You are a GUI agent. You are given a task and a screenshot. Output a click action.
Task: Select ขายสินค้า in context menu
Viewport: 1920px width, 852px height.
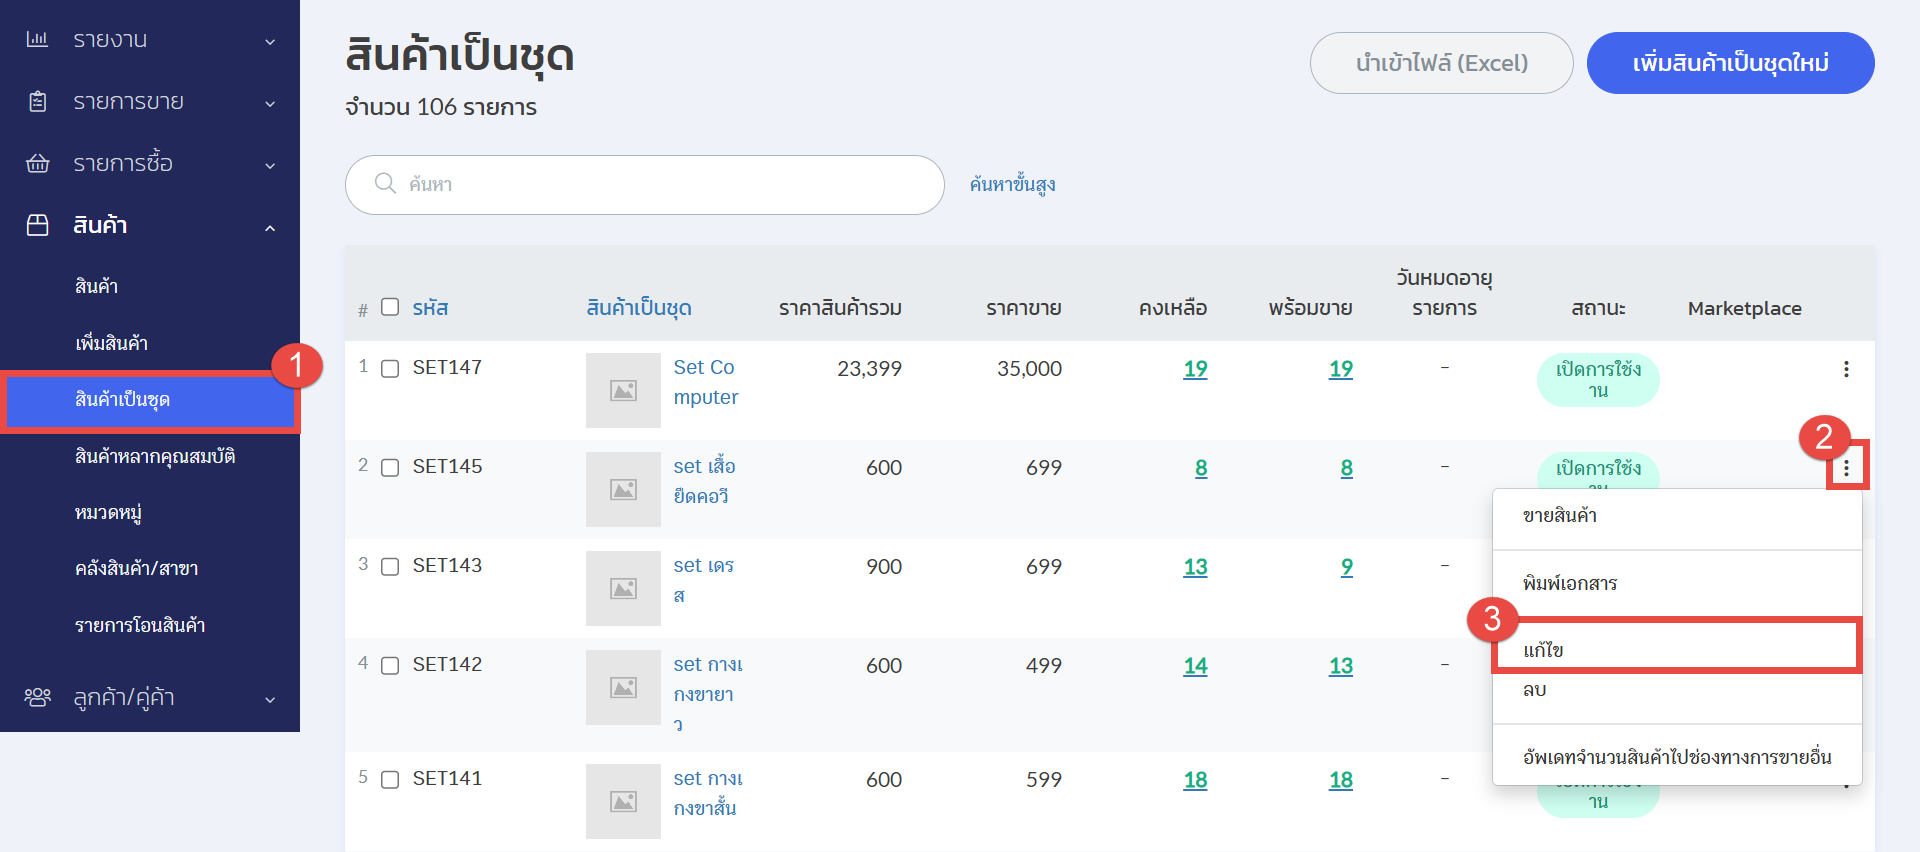pyautogui.click(x=1677, y=516)
